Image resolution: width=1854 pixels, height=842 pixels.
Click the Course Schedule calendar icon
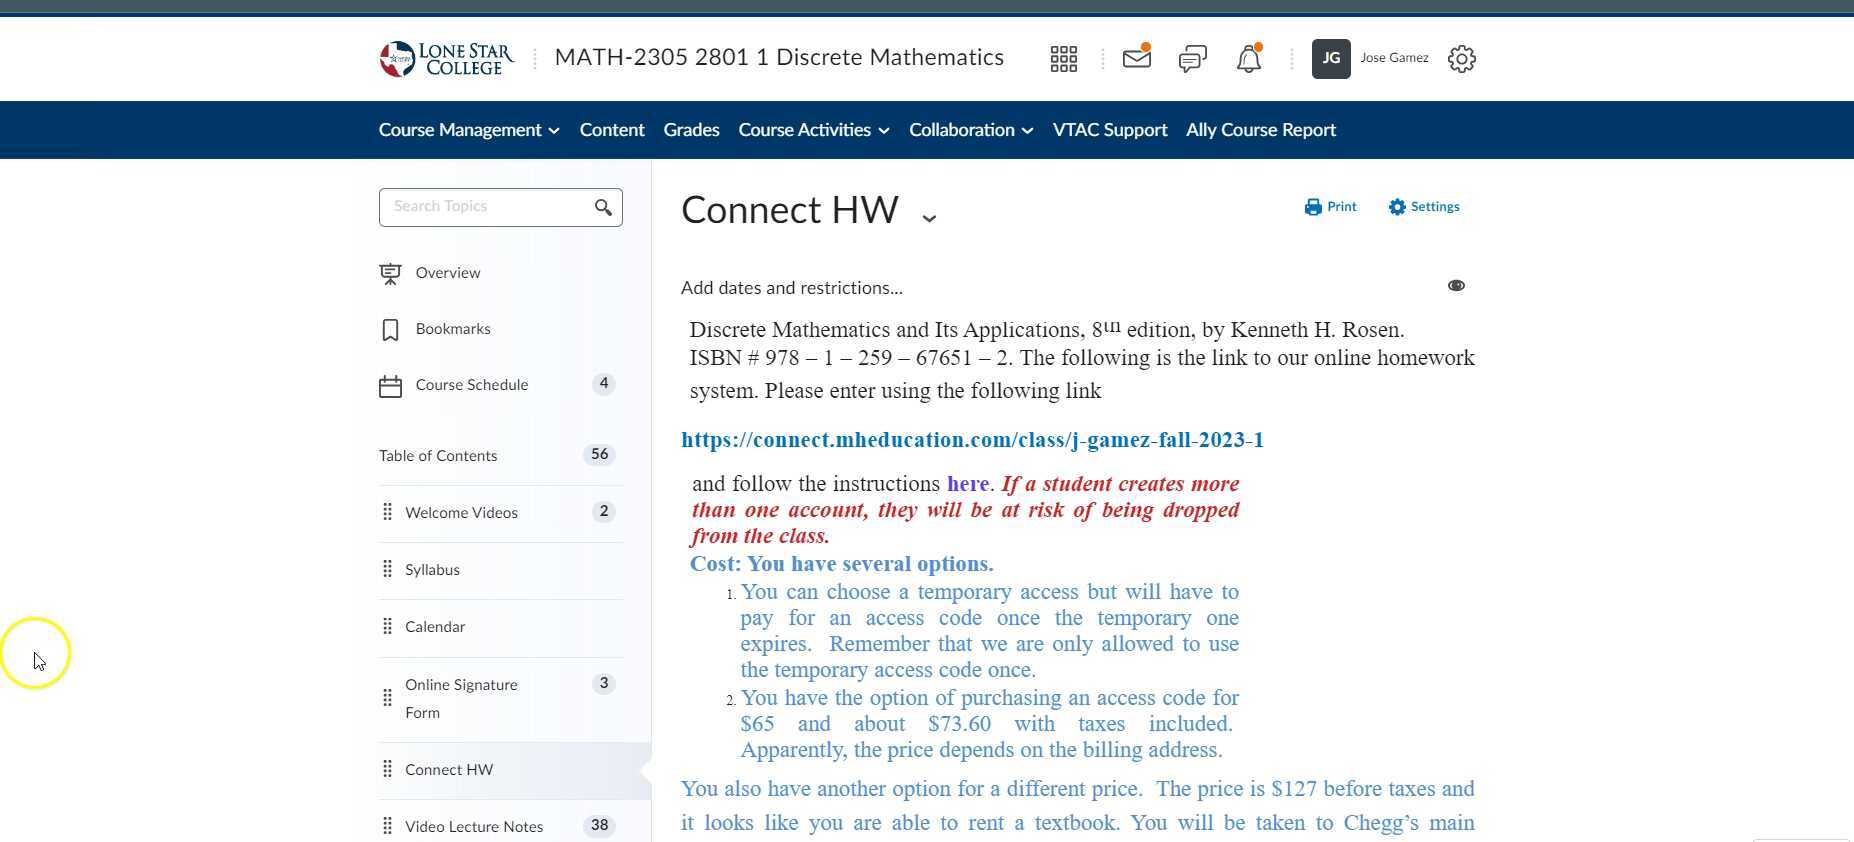click(x=390, y=386)
